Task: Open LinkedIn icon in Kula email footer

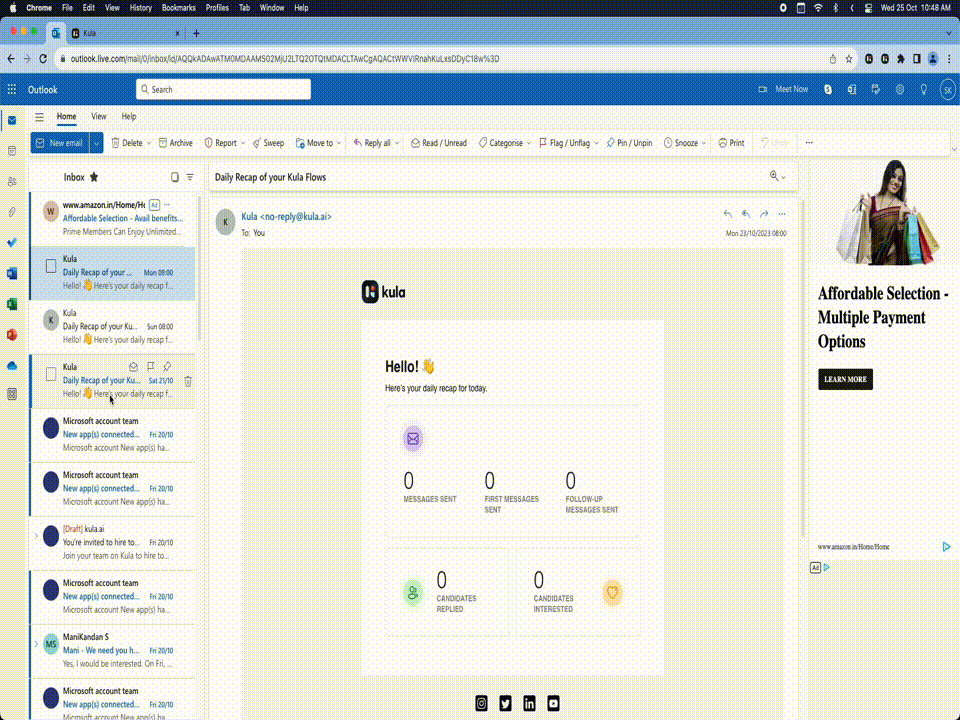Action: [529, 703]
